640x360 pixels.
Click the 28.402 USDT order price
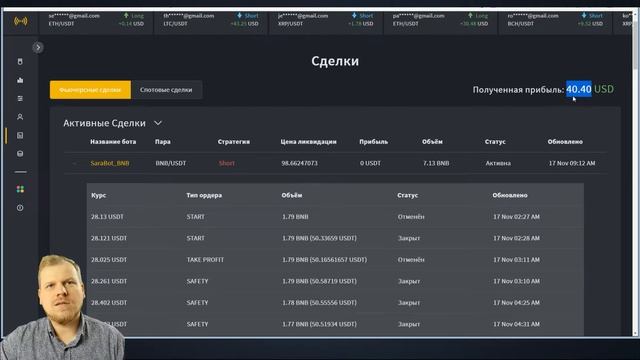(x=109, y=302)
